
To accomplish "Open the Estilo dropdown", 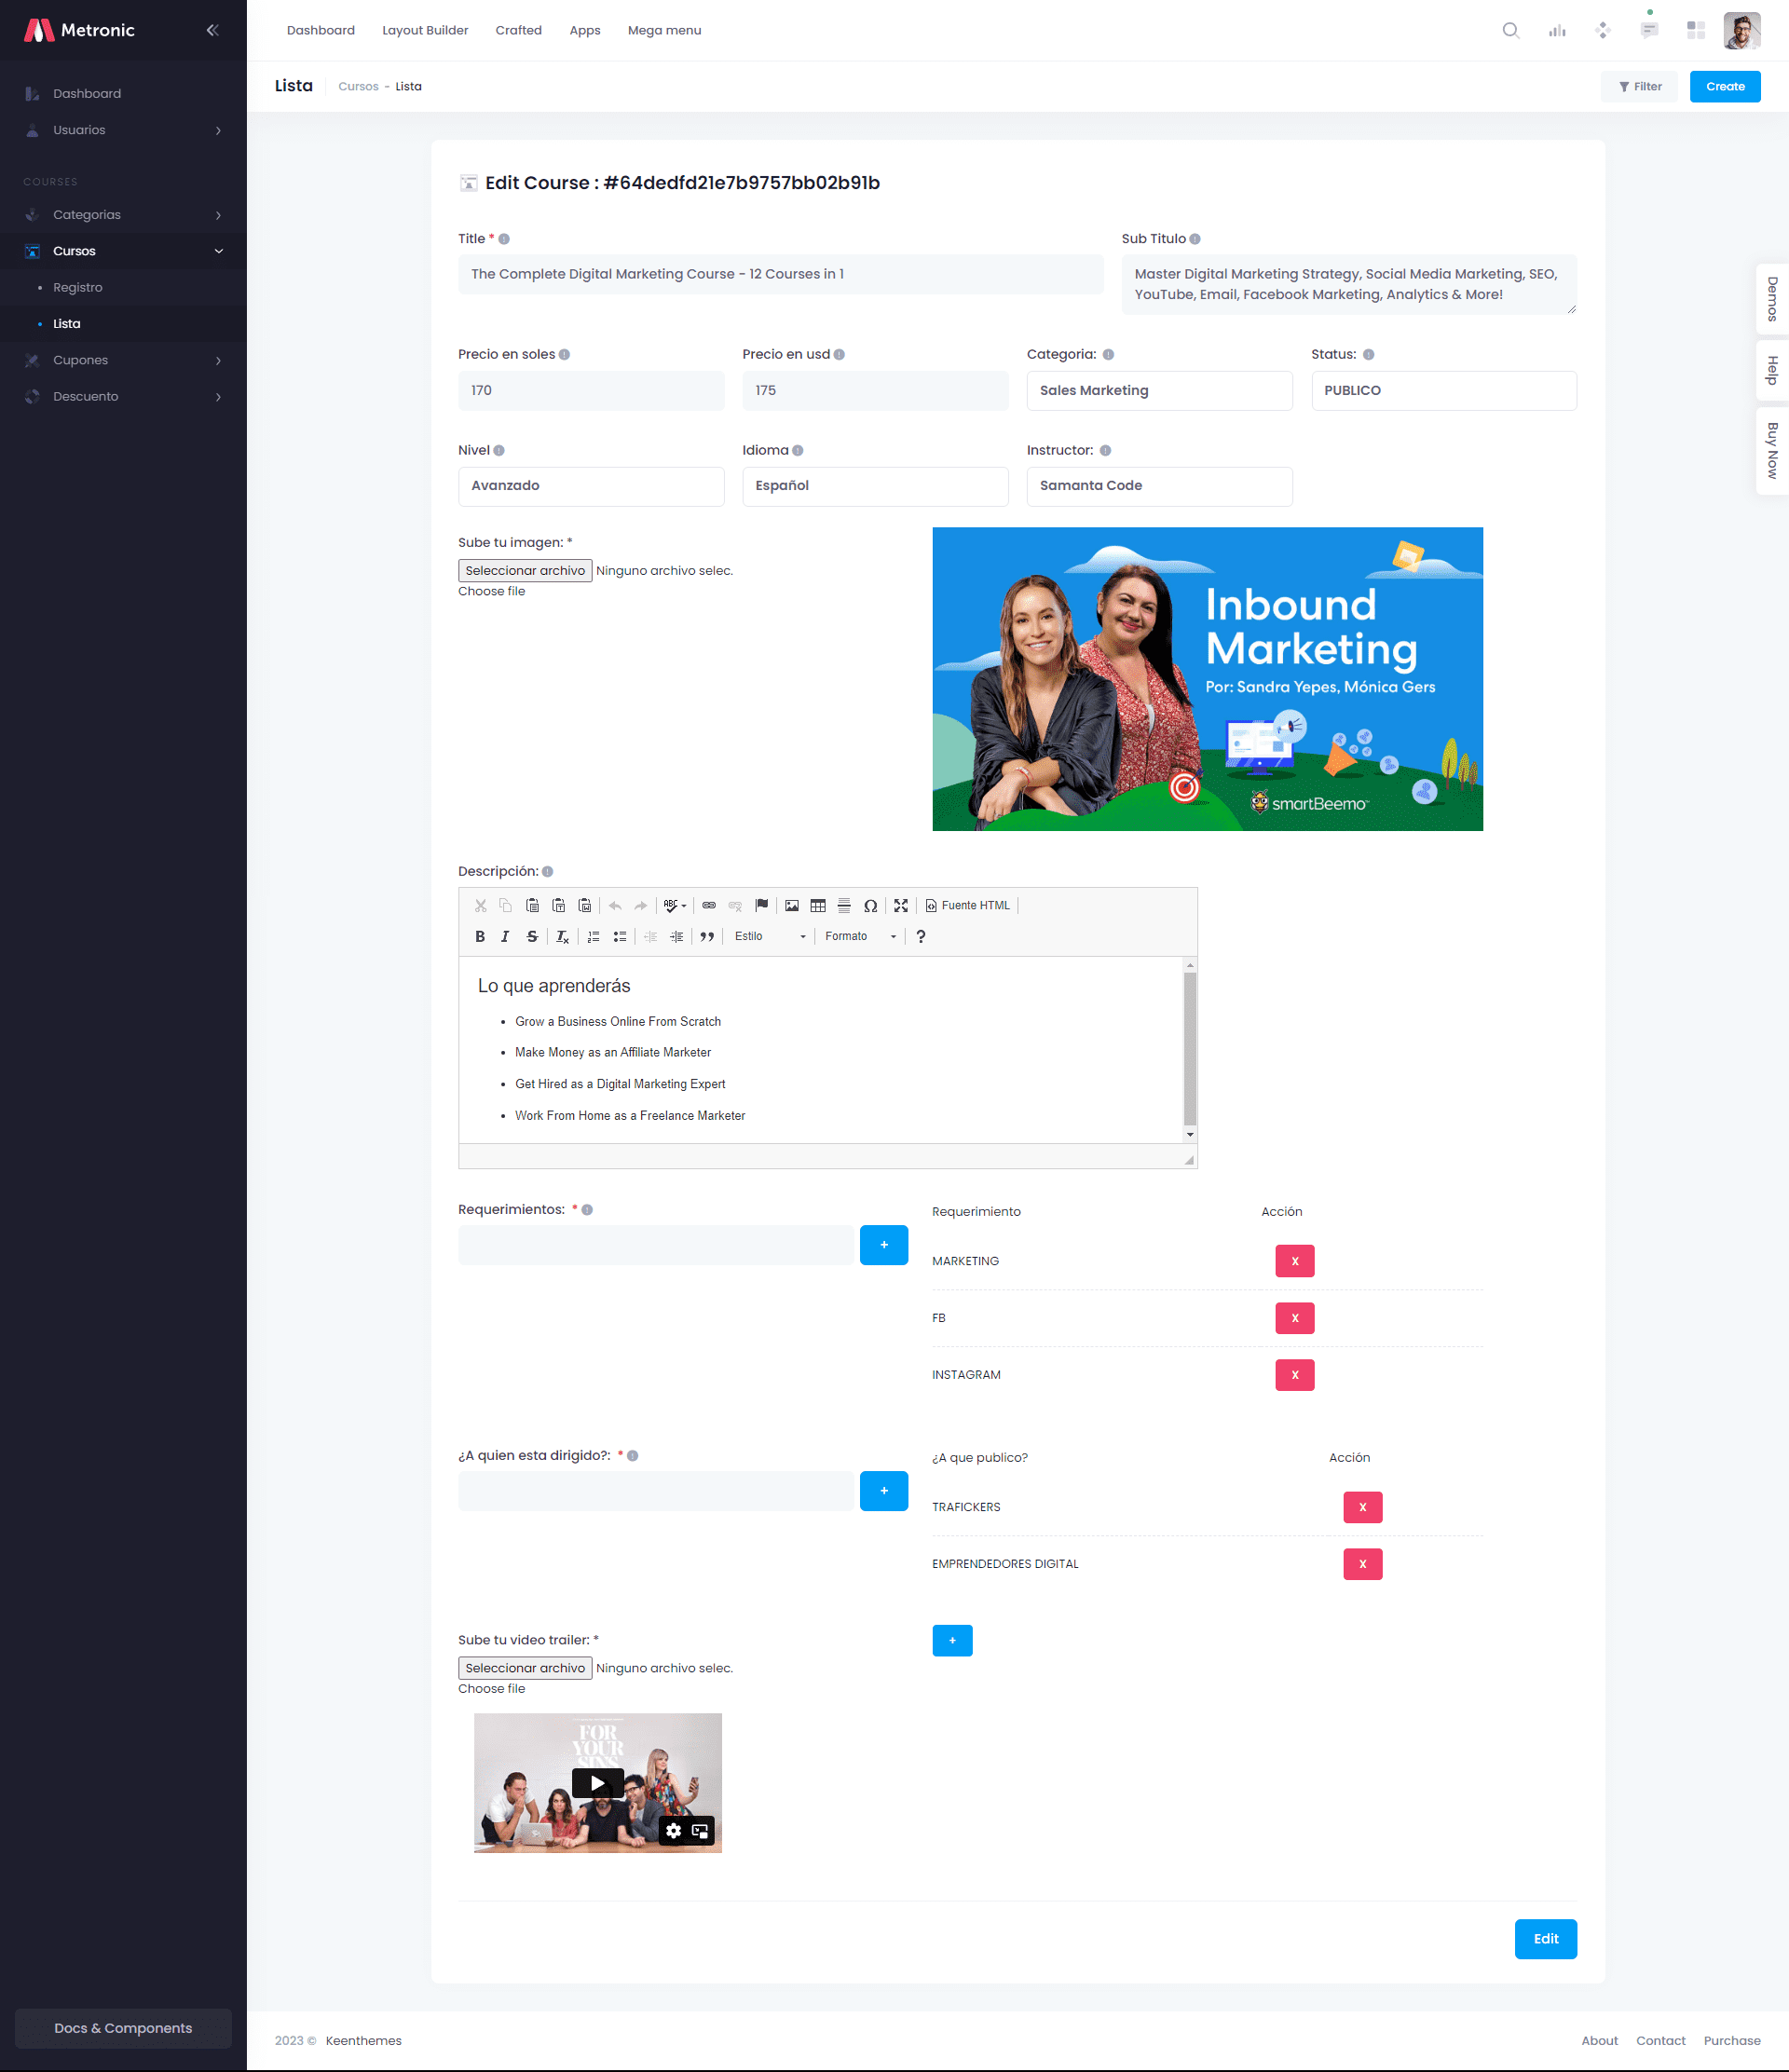I will [x=769, y=936].
